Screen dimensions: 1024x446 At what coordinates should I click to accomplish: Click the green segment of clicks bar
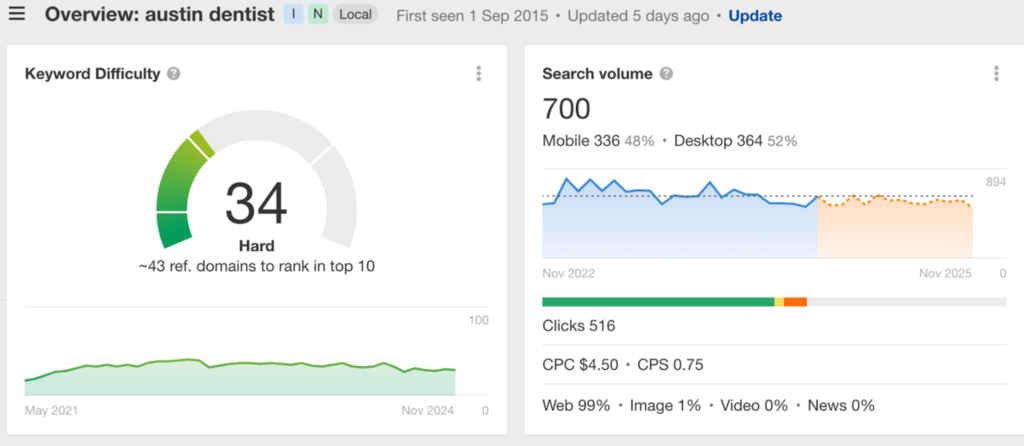point(658,302)
